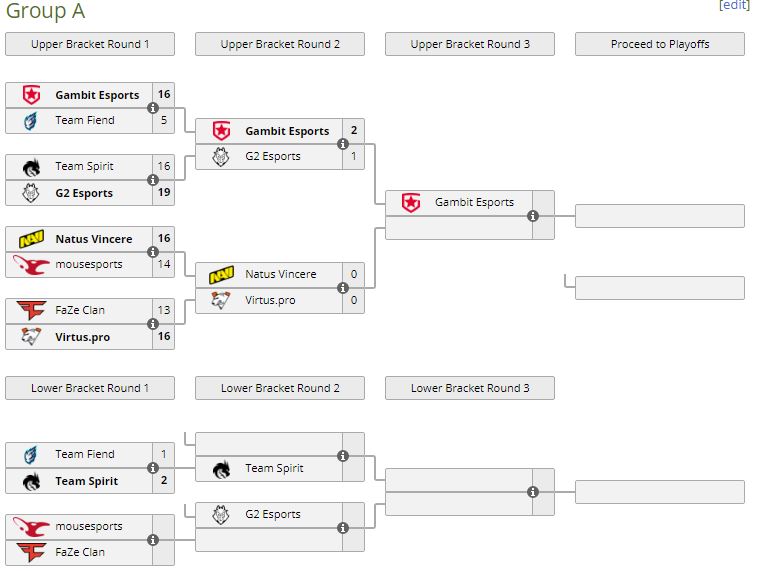Click the Team Spirit logo in Lower Round 2
The image size is (757, 571).
point(221,469)
